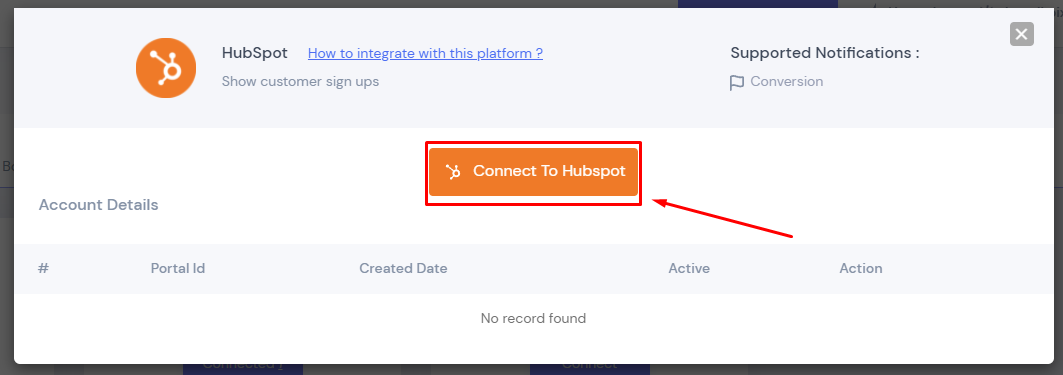Close the HubSpot integration dialog
The image size is (1063, 375).
(x=1022, y=34)
